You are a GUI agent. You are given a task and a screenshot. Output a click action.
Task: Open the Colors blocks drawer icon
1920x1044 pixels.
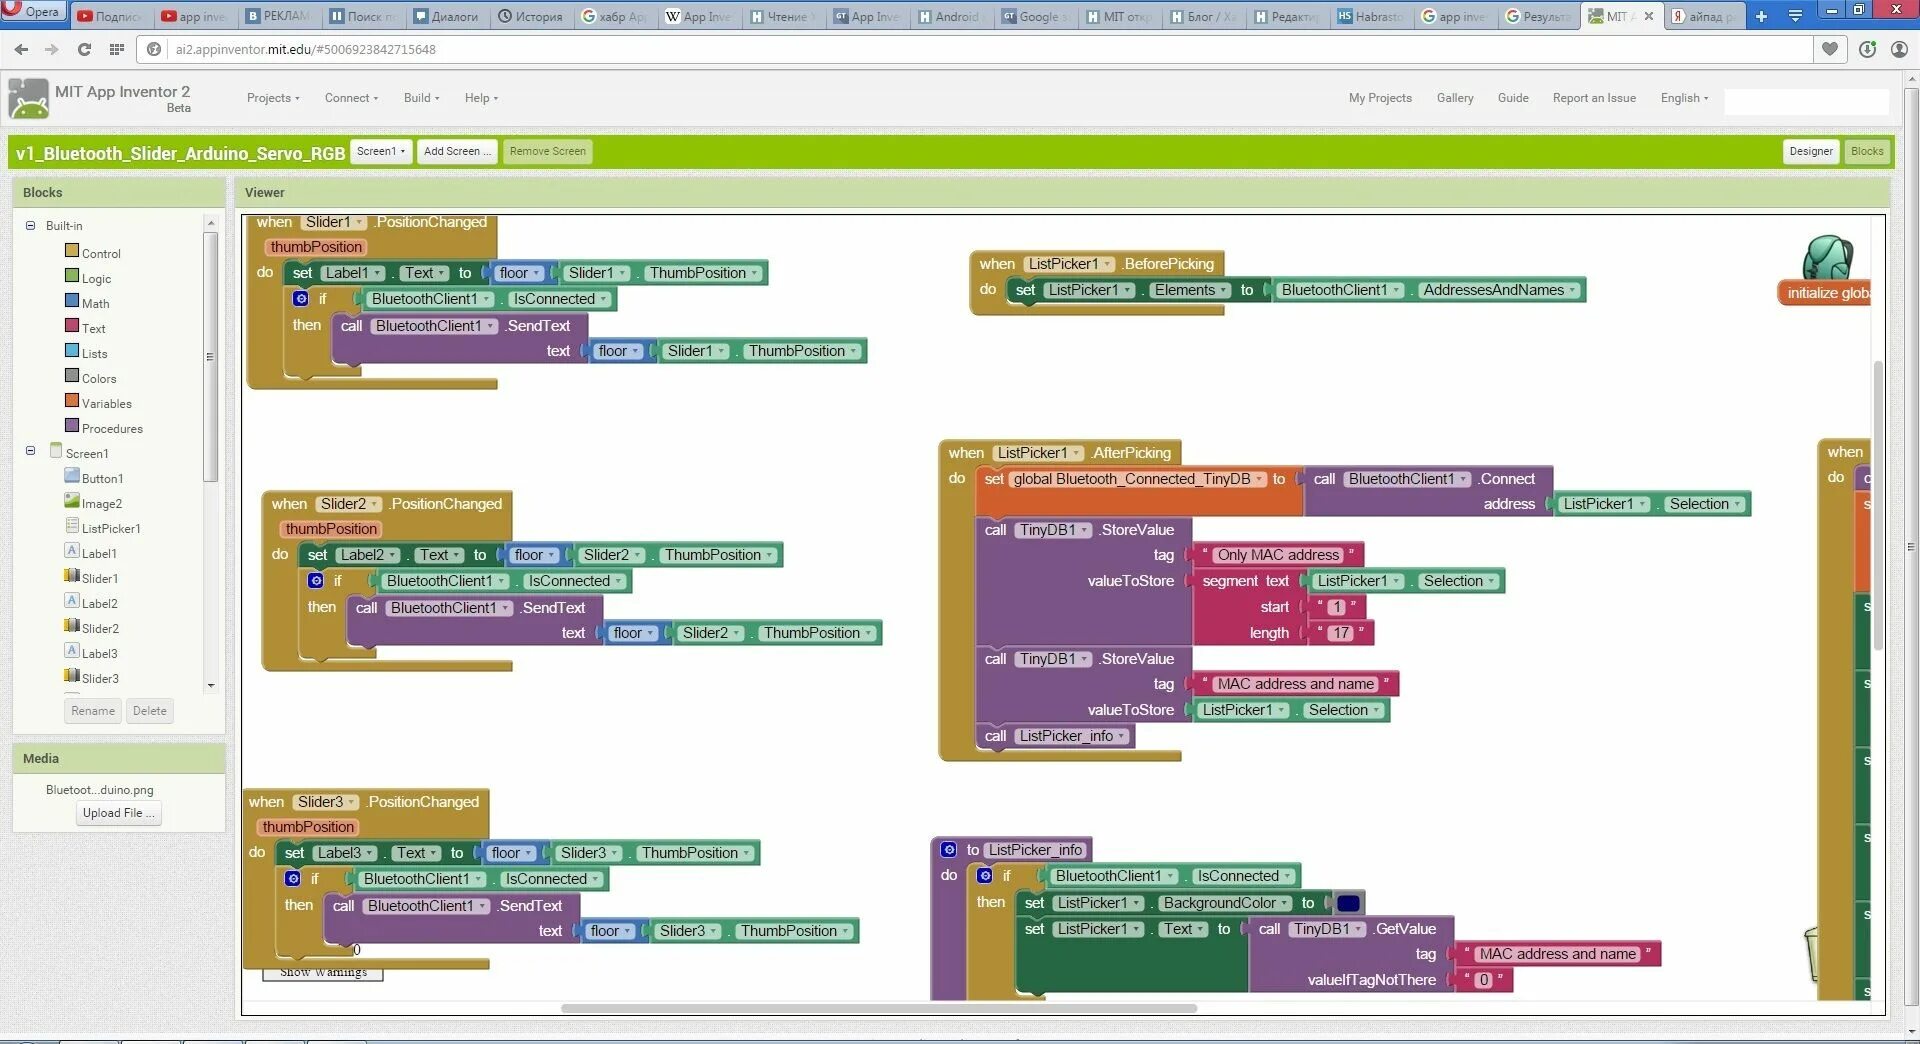click(x=72, y=376)
